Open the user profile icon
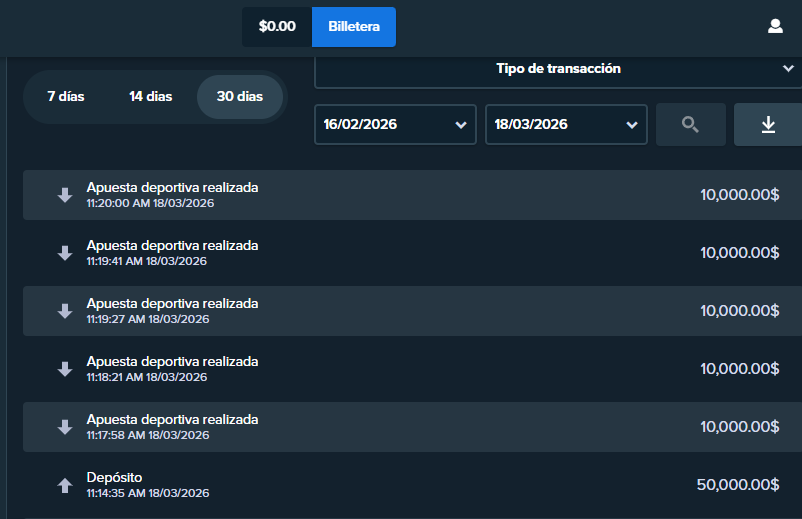Image resolution: width=802 pixels, height=519 pixels. click(x=775, y=26)
